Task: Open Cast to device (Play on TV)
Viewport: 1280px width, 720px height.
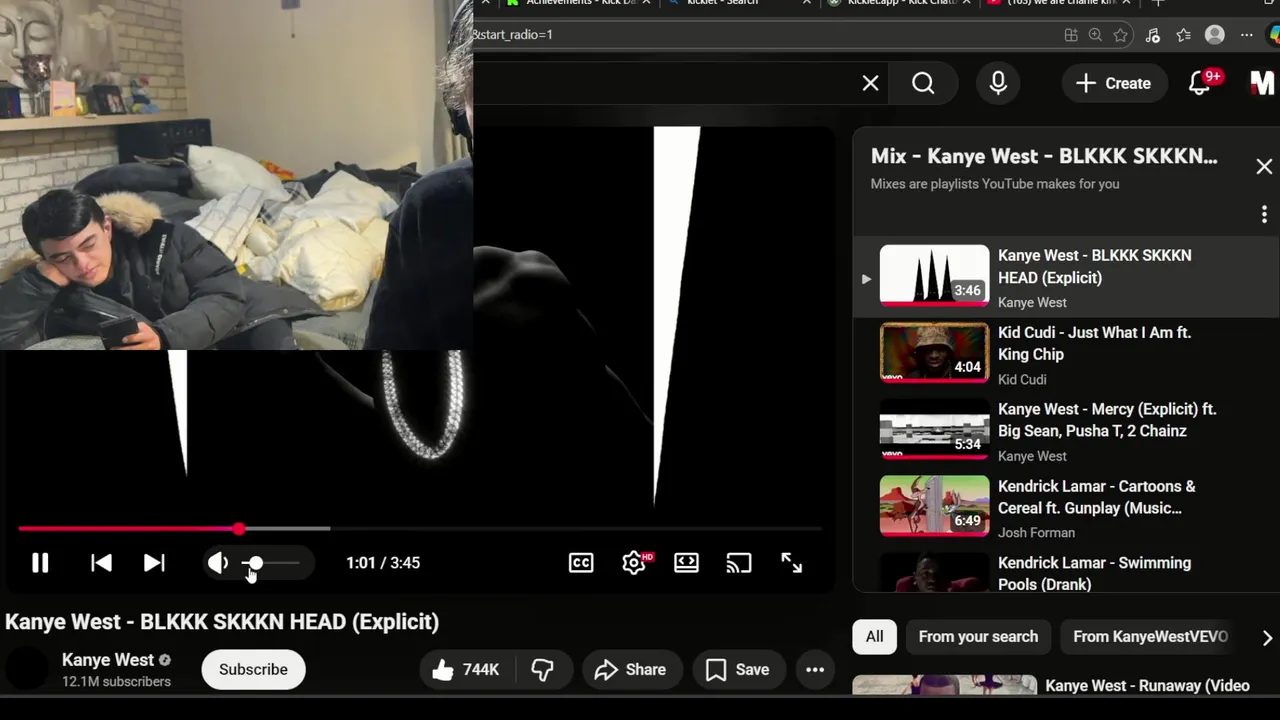Action: (x=738, y=563)
